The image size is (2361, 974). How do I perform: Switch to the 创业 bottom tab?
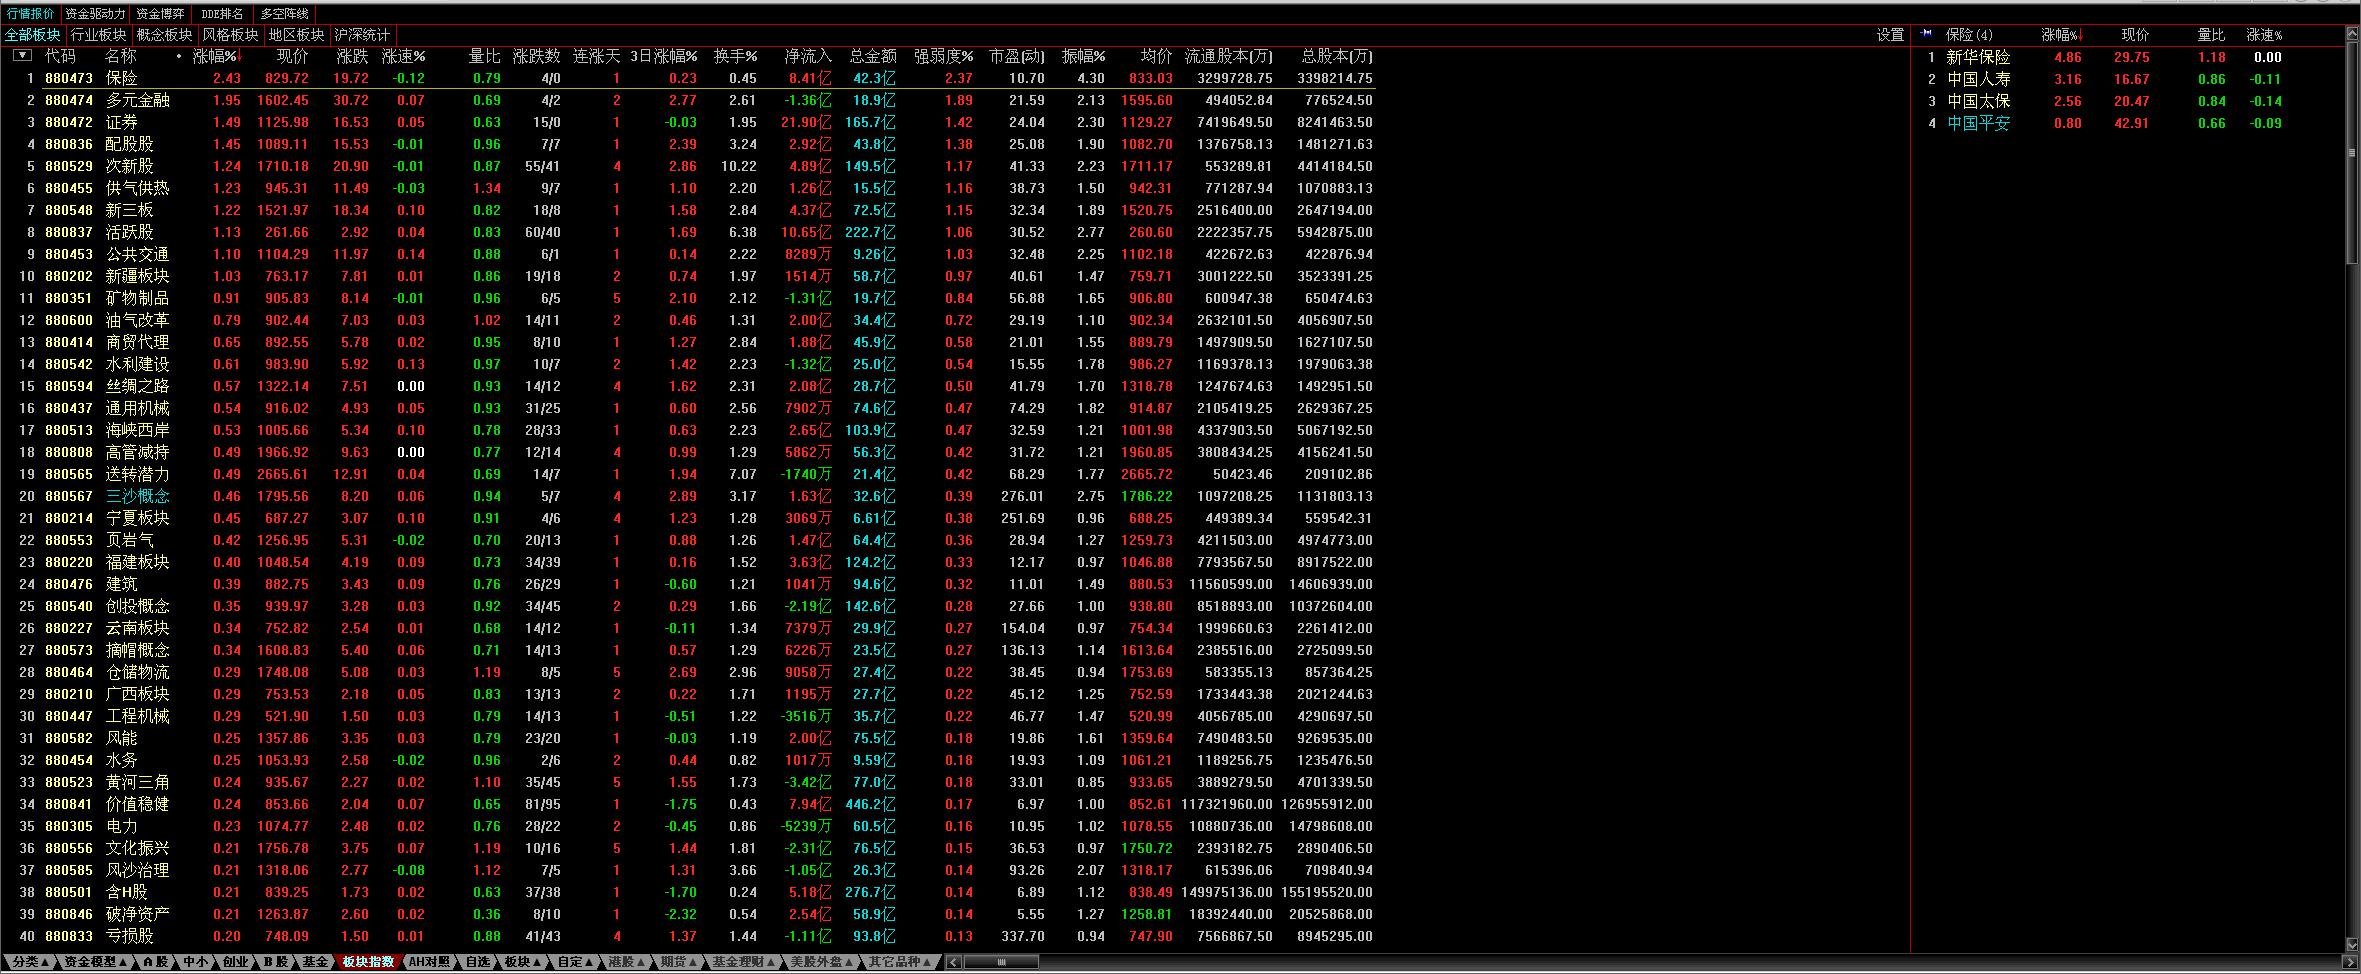pyautogui.click(x=235, y=962)
